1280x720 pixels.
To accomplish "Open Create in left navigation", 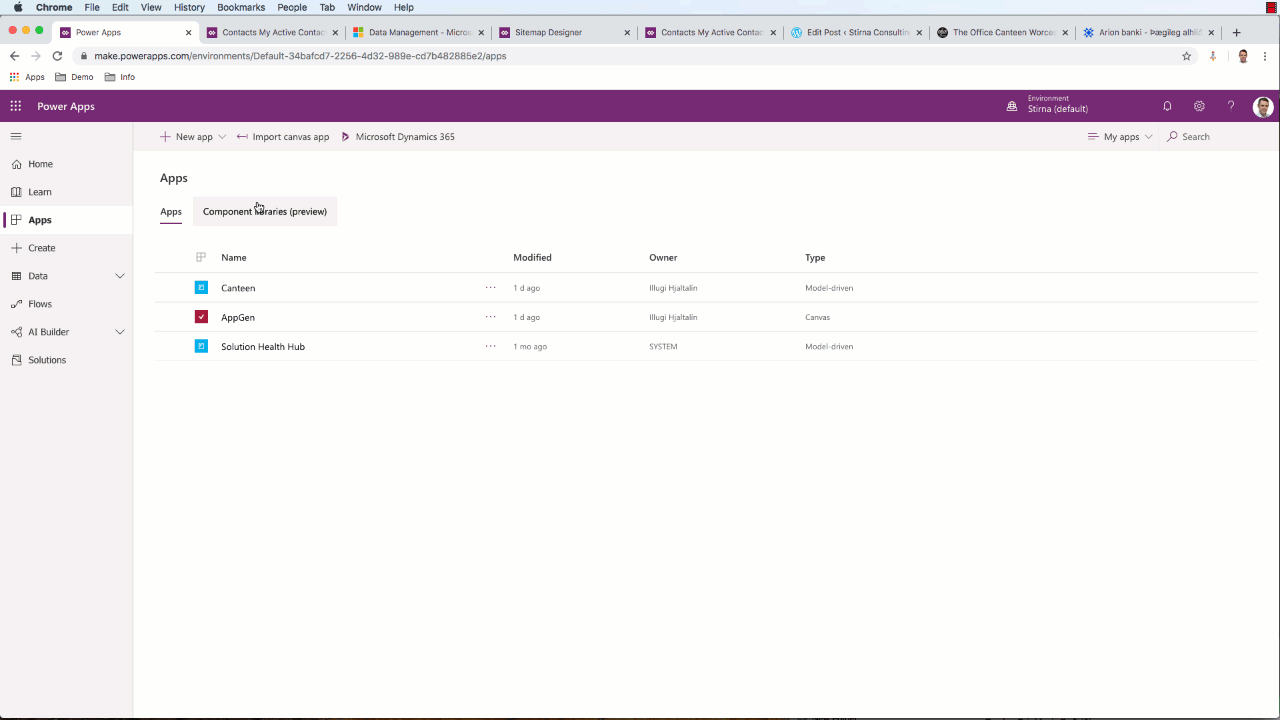I will pyautogui.click(x=66, y=248).
